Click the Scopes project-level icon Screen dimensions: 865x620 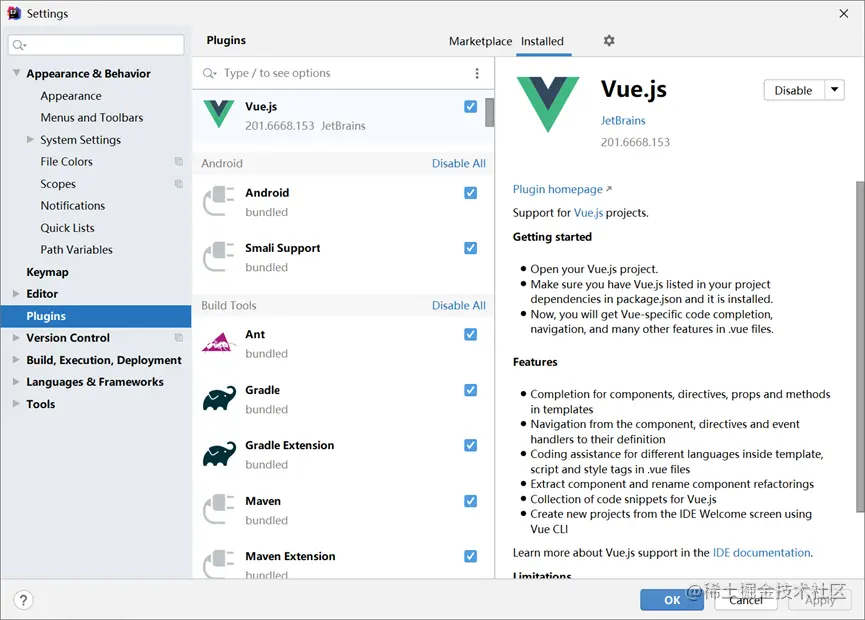tap(179, 183)
